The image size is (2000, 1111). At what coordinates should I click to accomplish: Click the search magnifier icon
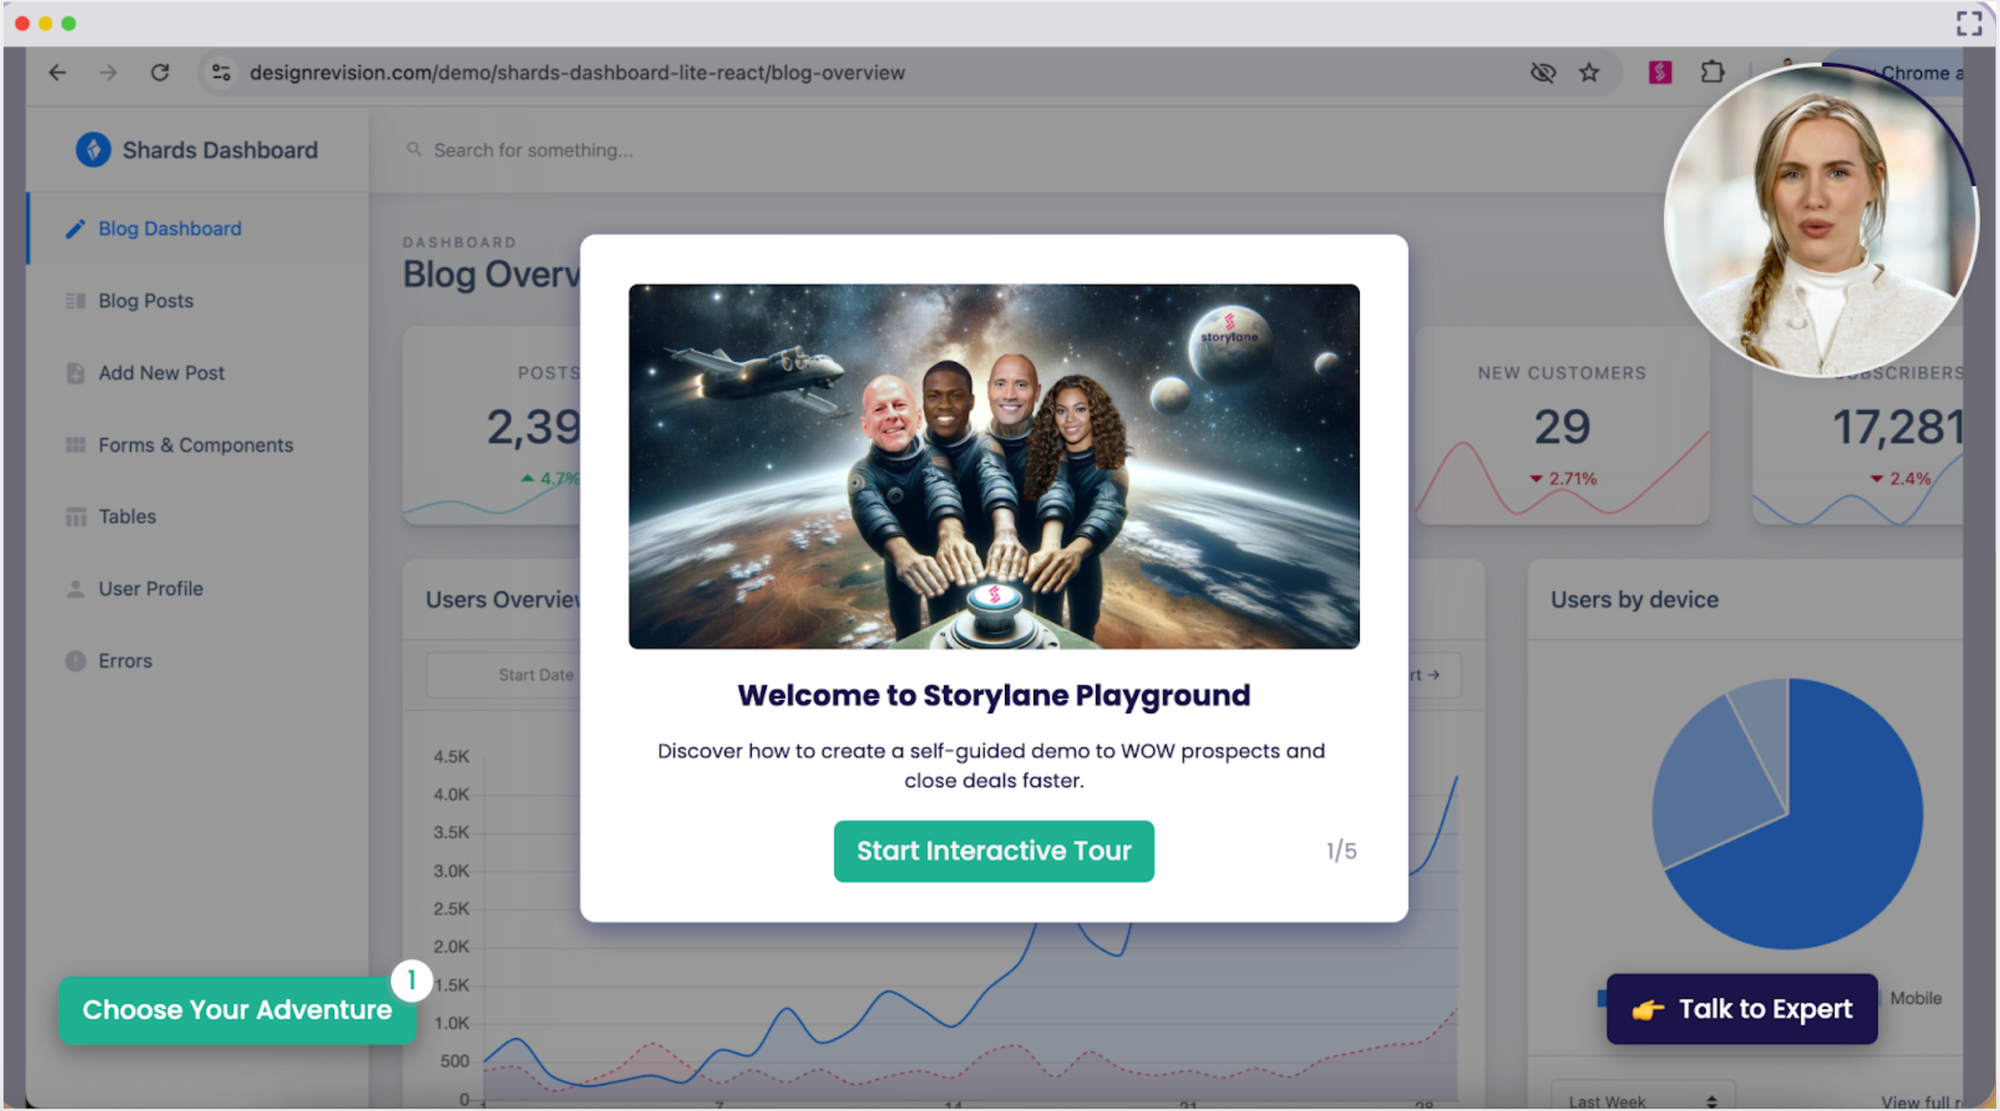[x=413, y=150]
